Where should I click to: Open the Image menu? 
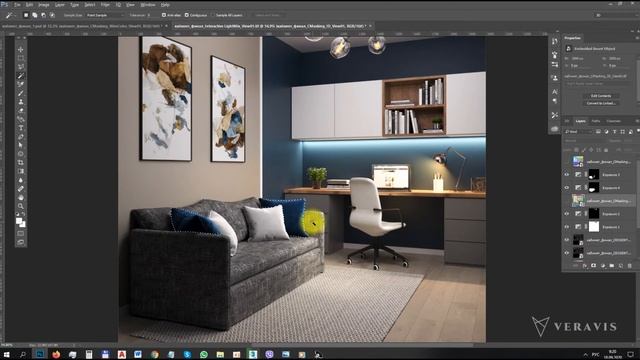click(43, 4)
